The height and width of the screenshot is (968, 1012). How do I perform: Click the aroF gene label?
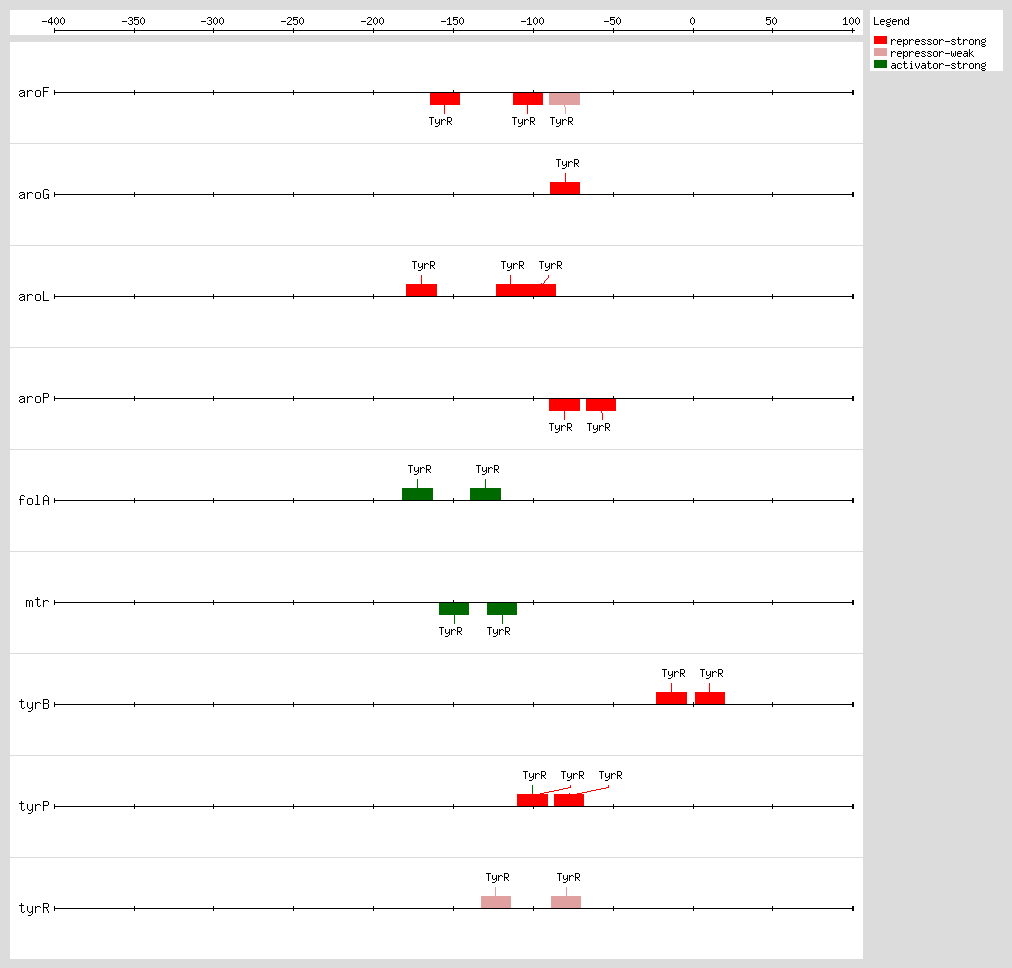34,93
